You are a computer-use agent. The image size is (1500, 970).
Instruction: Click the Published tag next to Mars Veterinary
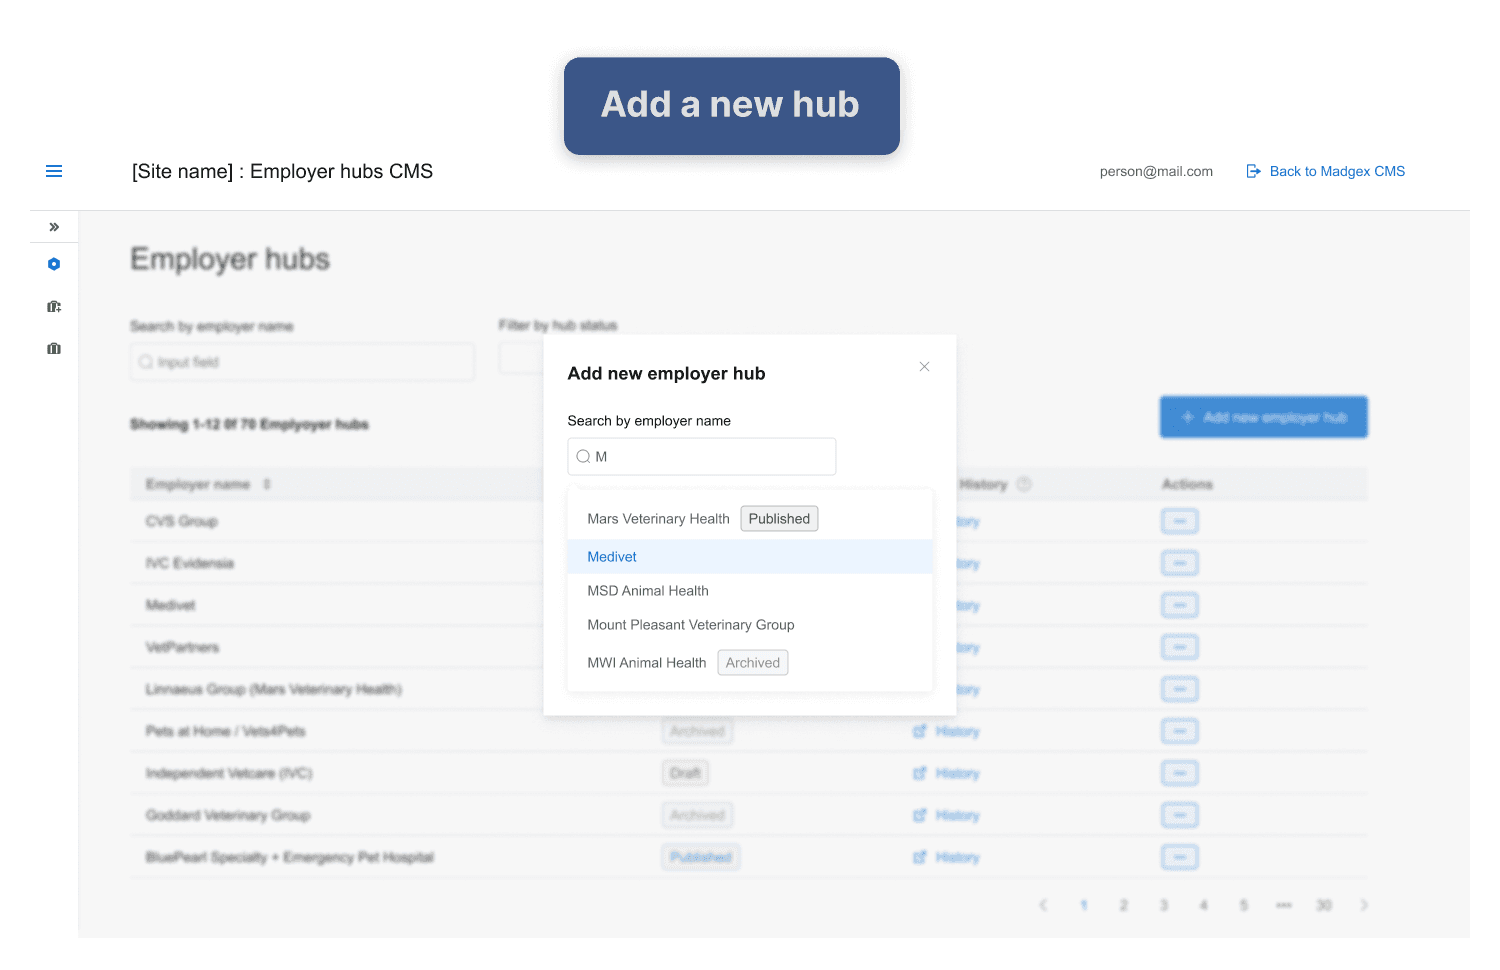(779, 518)
